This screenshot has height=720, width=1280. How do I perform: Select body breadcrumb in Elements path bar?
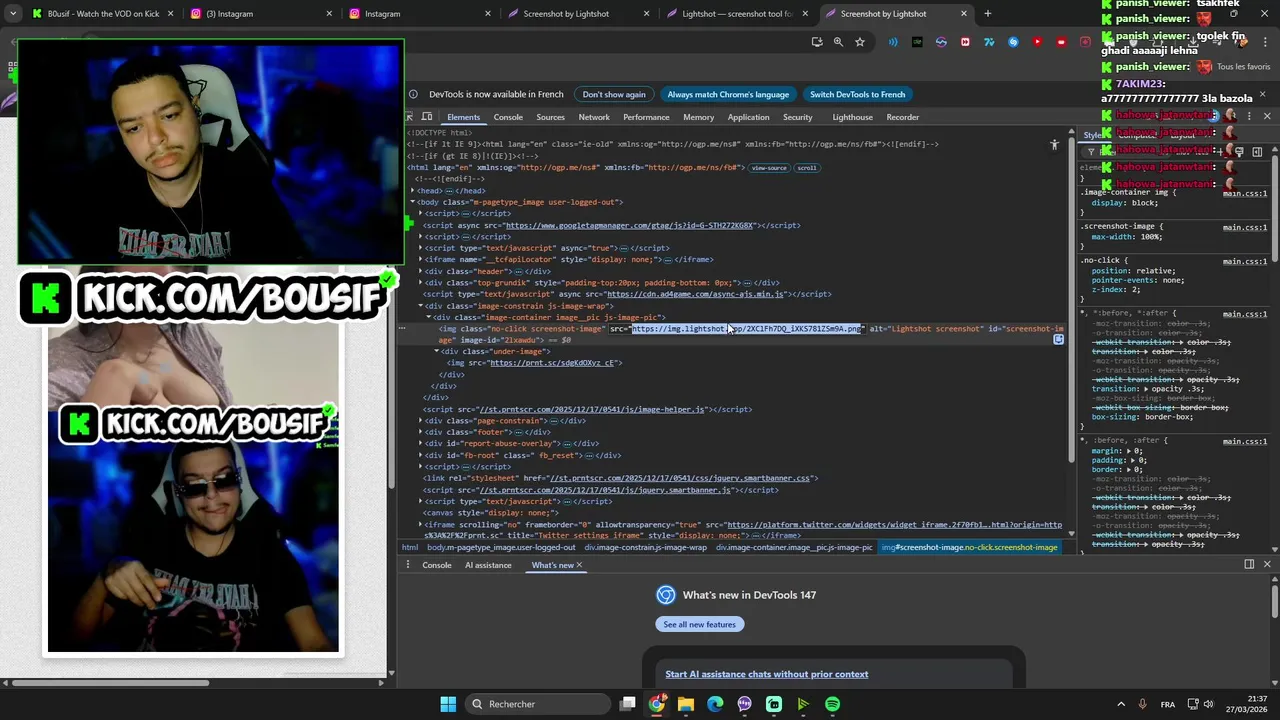[x=501, y=547]
